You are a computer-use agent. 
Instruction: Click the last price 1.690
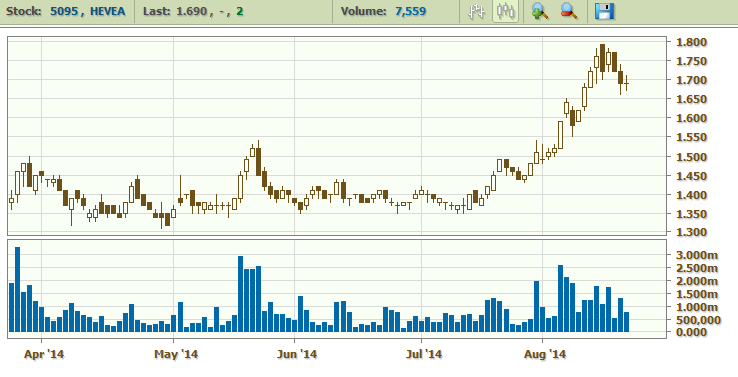point(192,11)
